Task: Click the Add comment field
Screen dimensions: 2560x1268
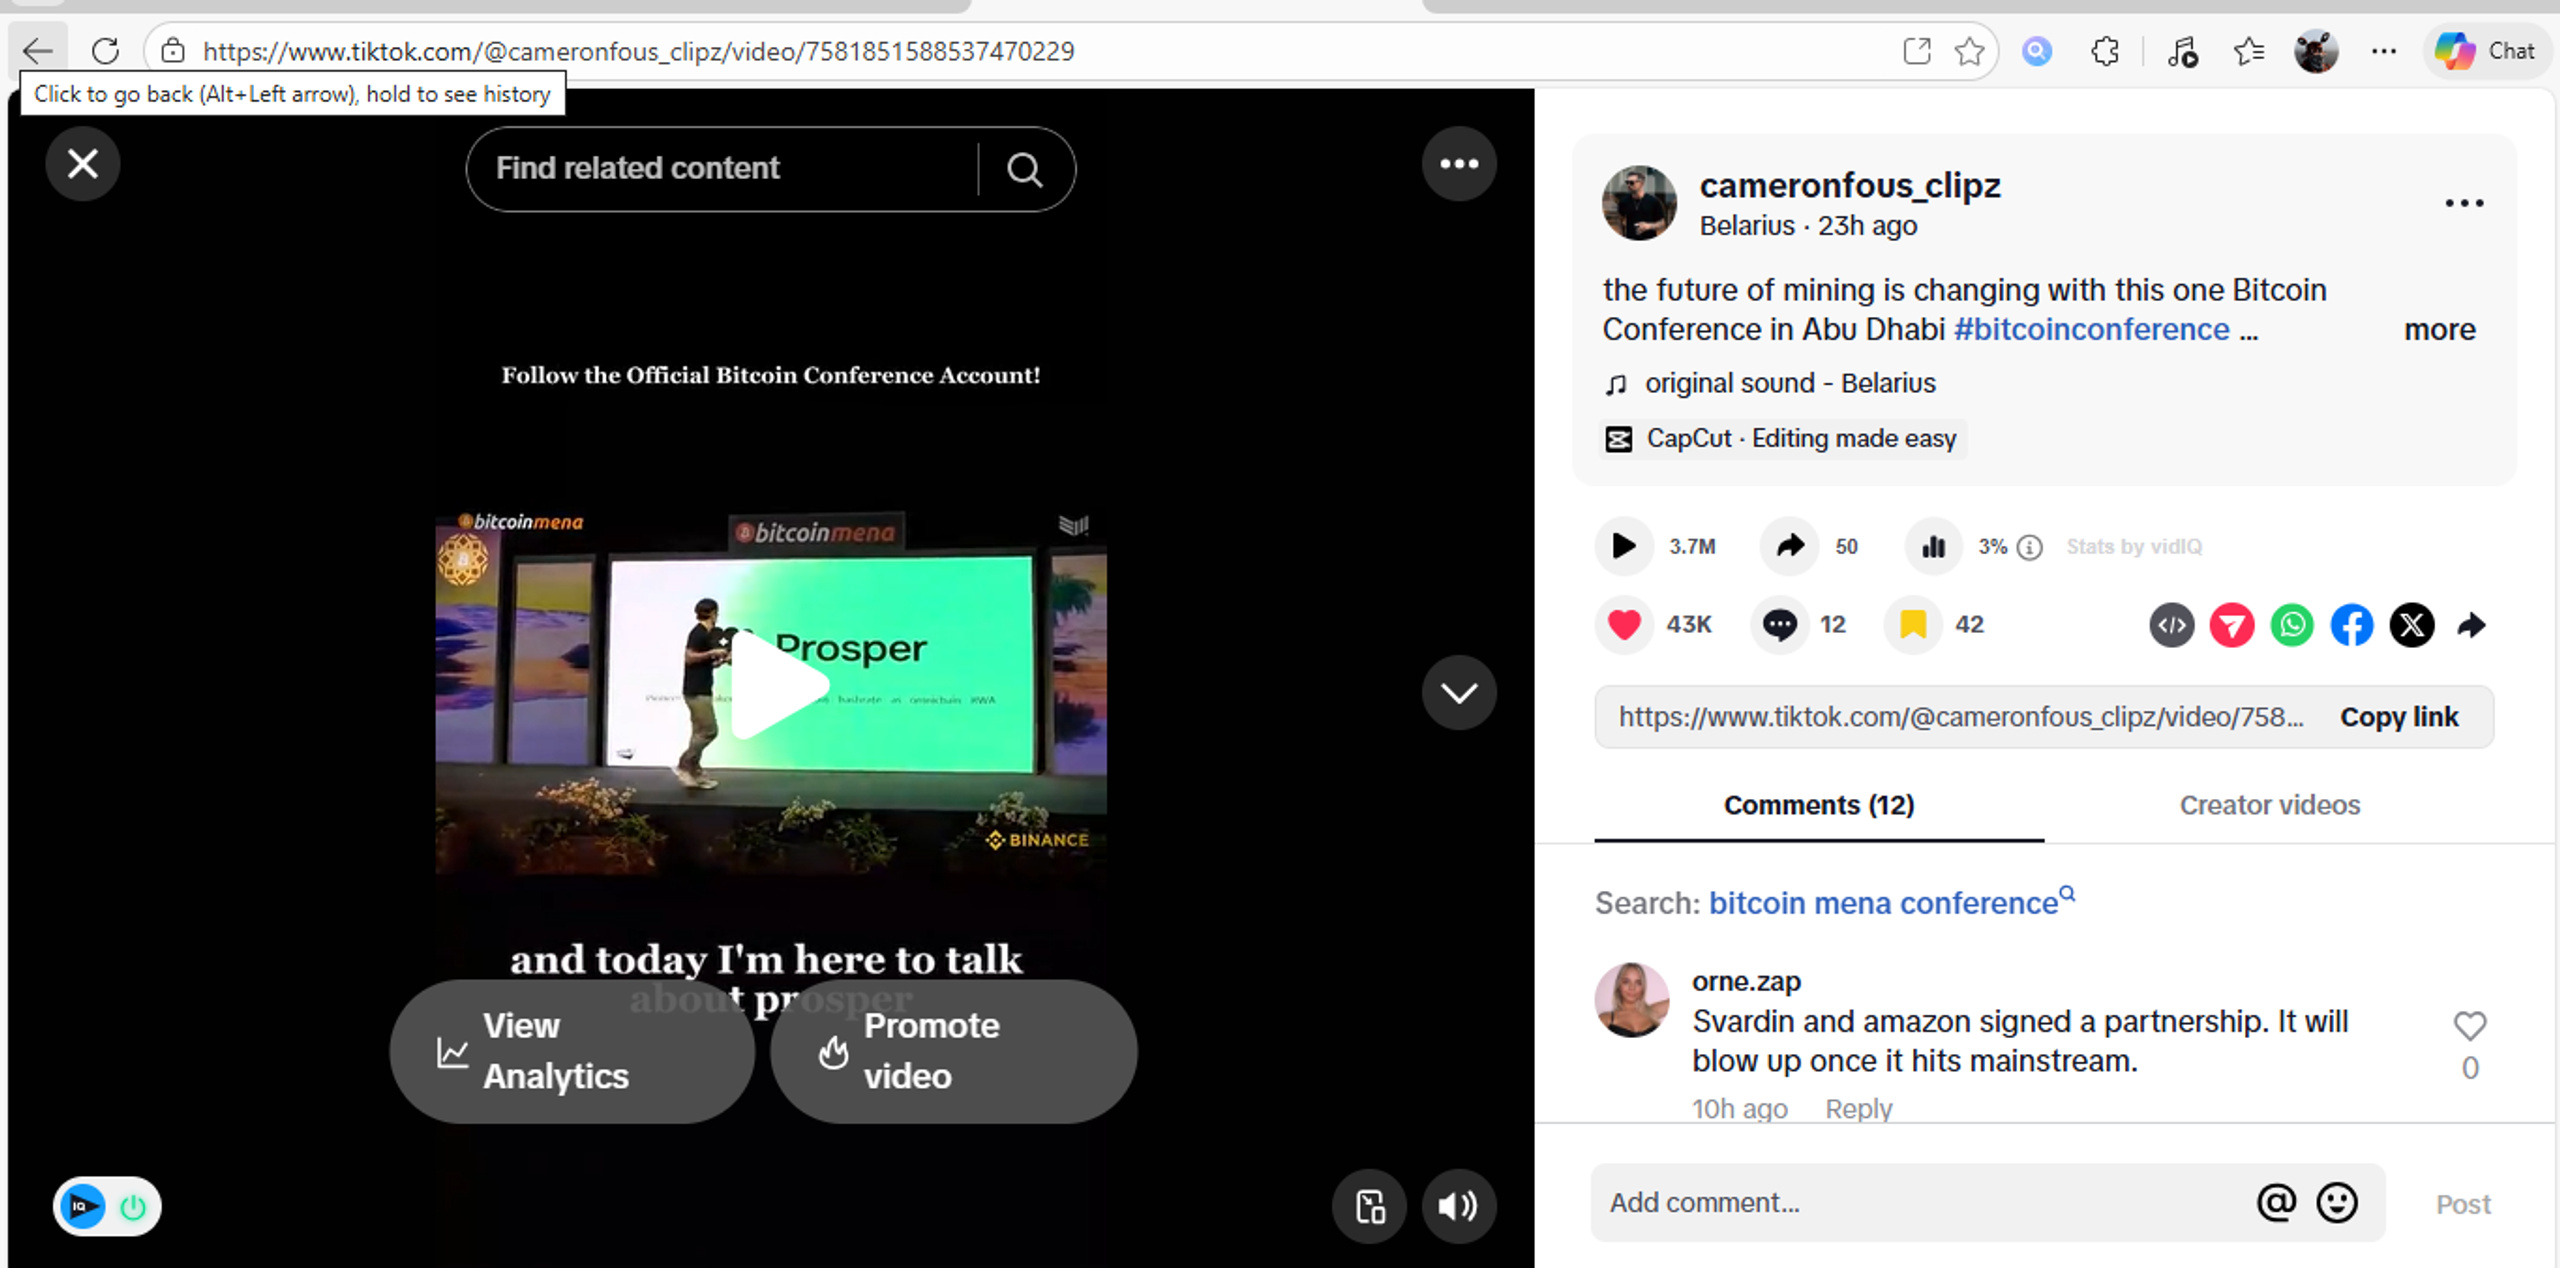Action: tap(1920, 1203)
